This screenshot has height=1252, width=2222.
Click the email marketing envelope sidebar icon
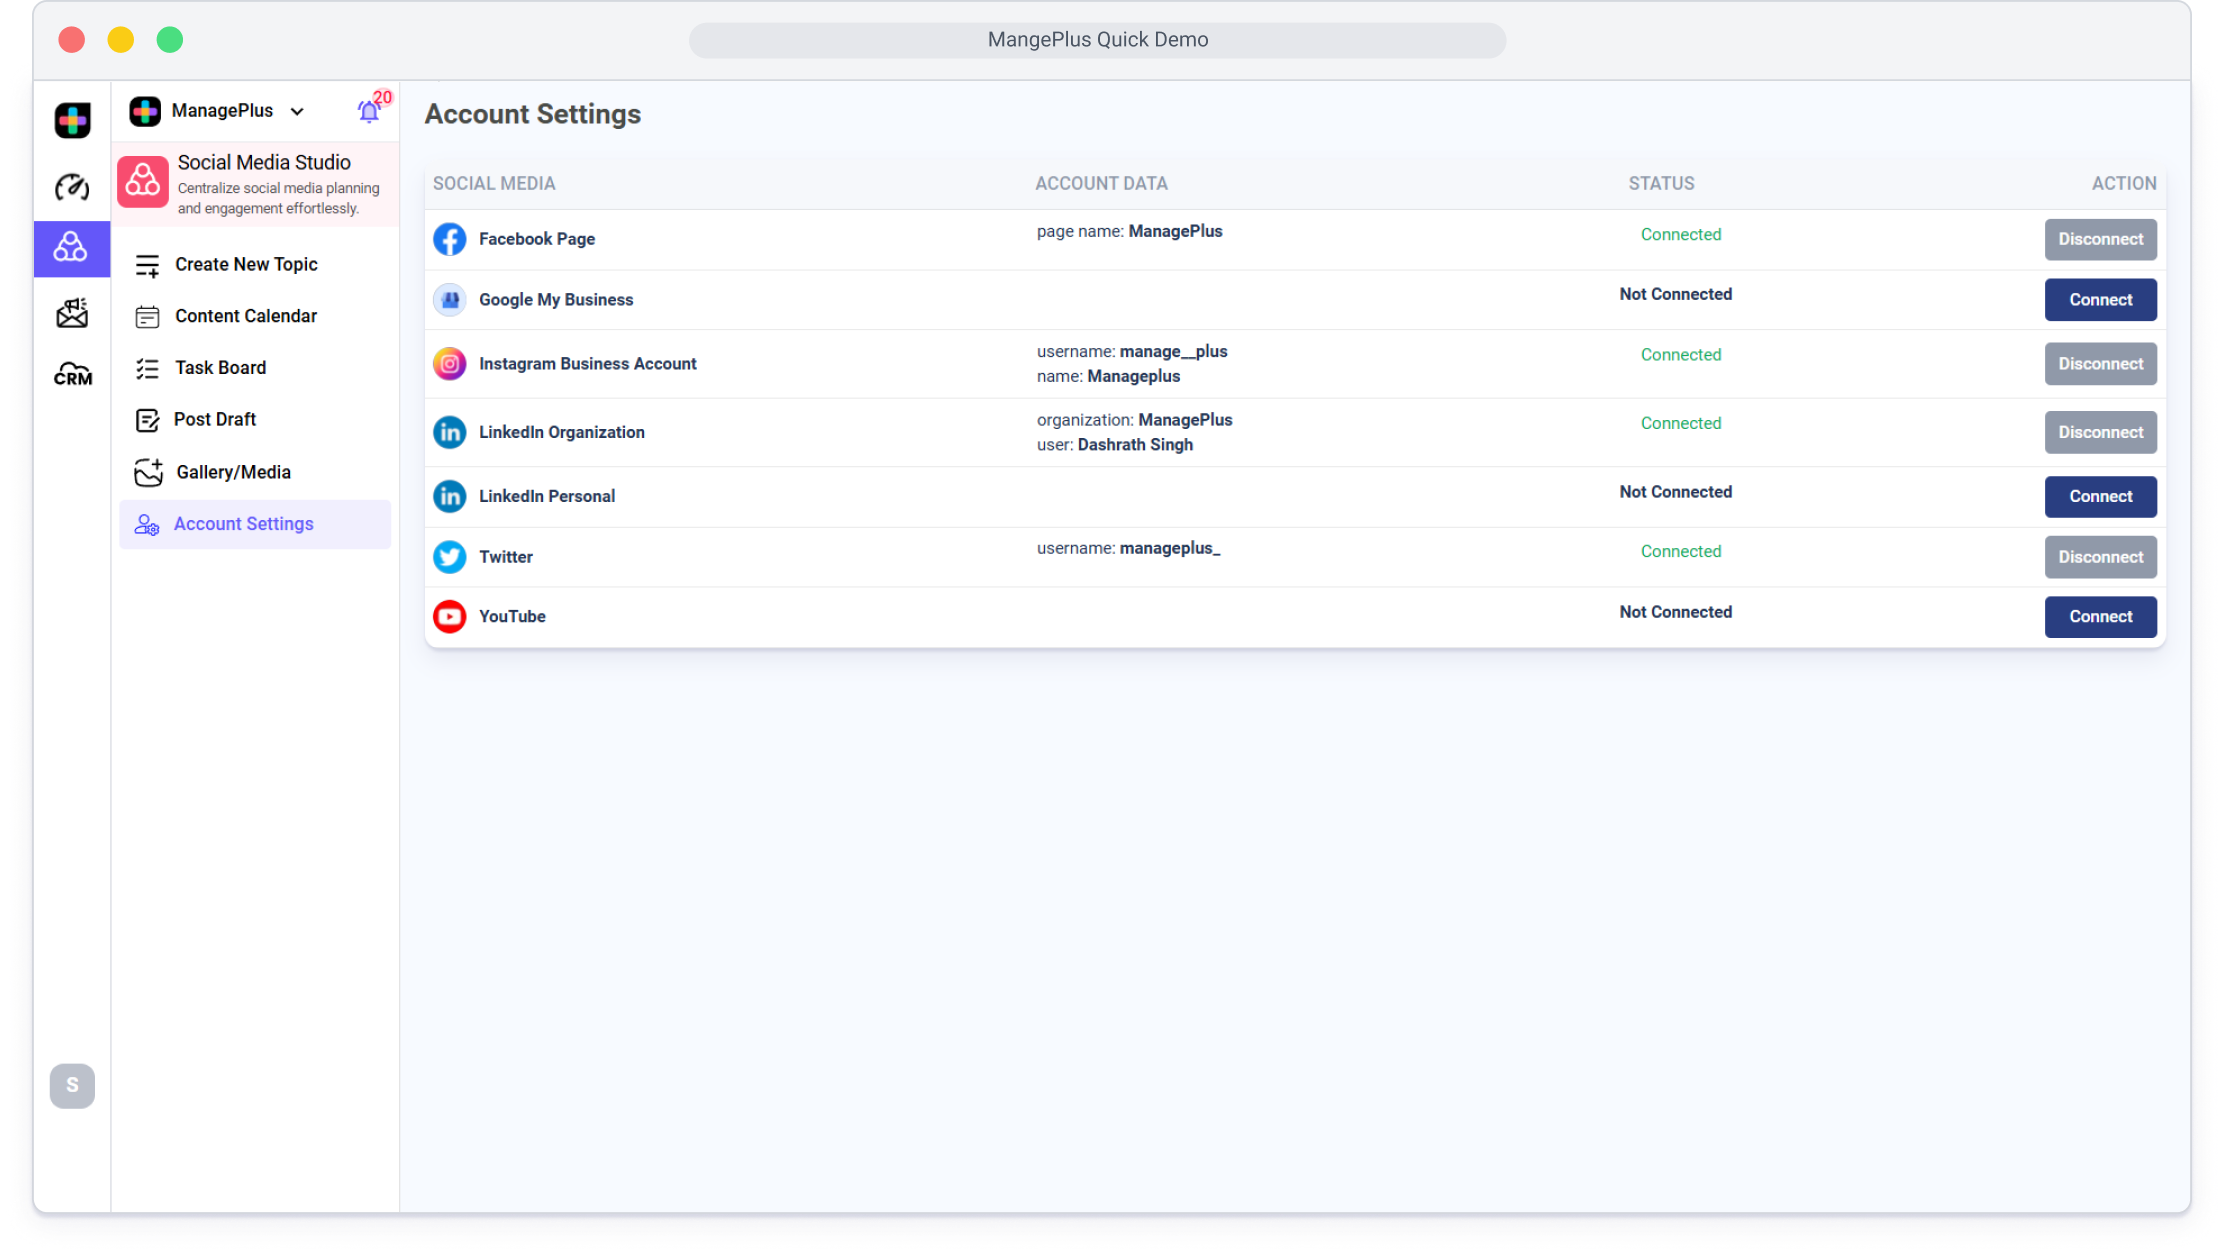click(72, 313)
